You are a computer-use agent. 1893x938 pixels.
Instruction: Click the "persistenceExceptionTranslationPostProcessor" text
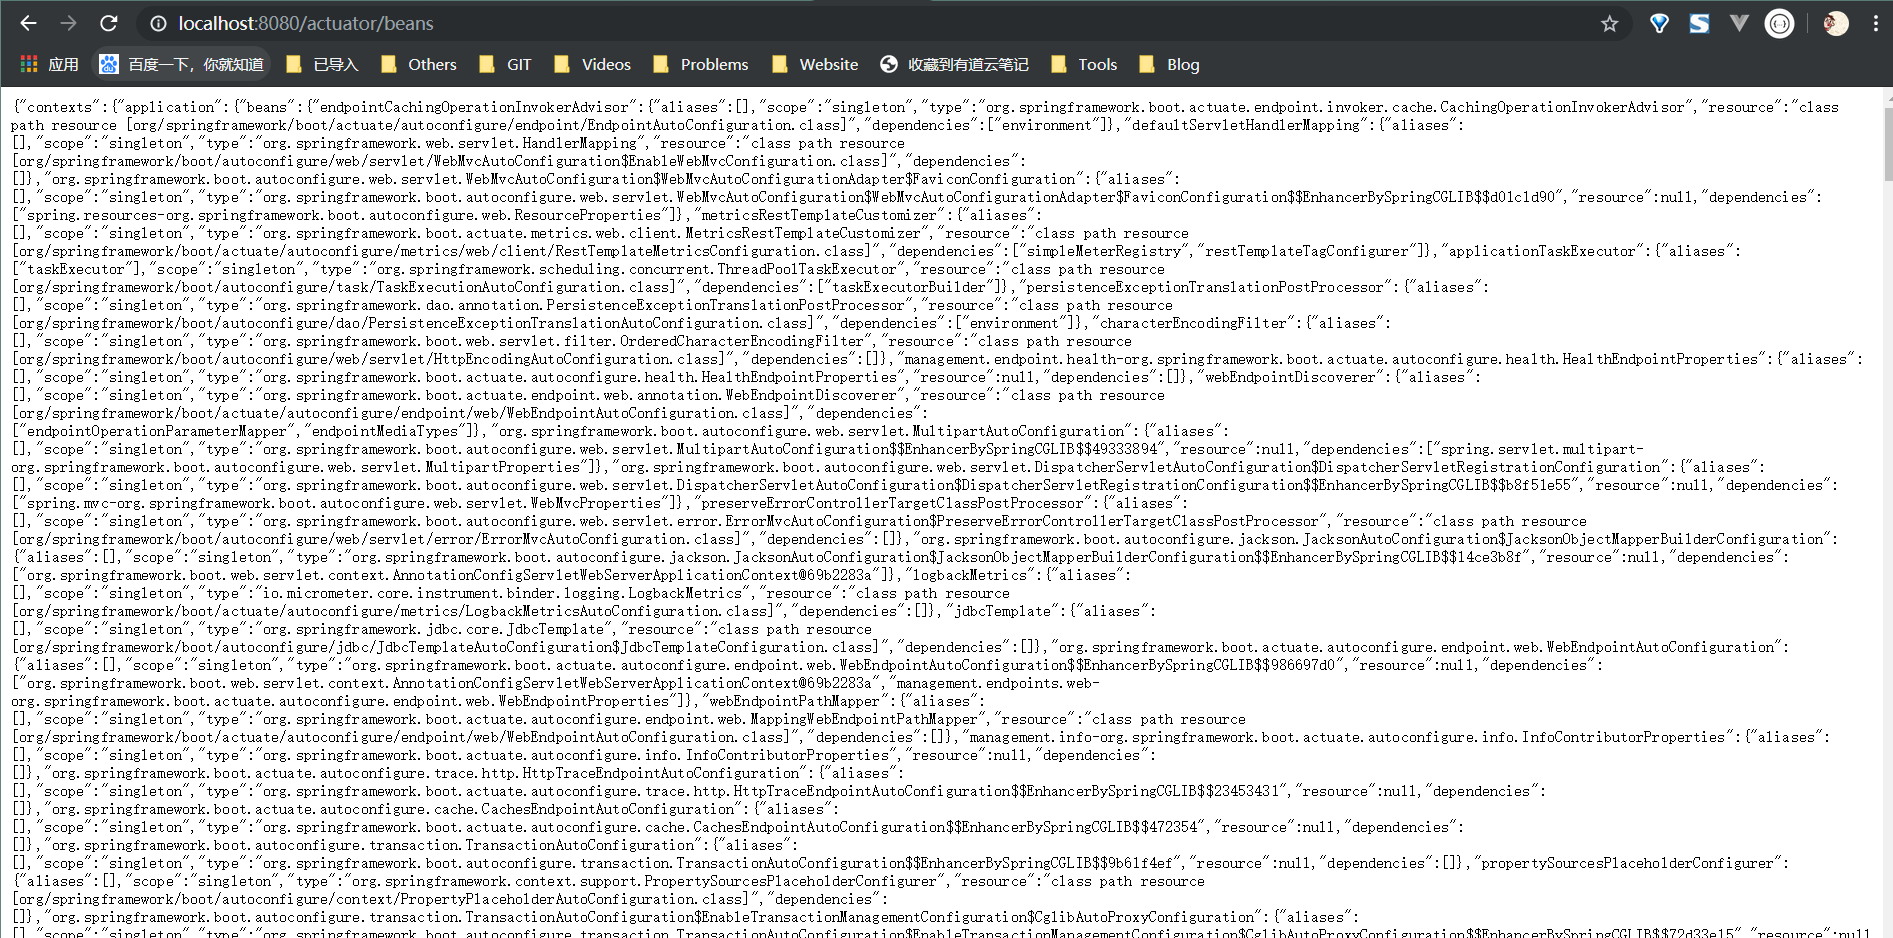tap(1204, 287)
